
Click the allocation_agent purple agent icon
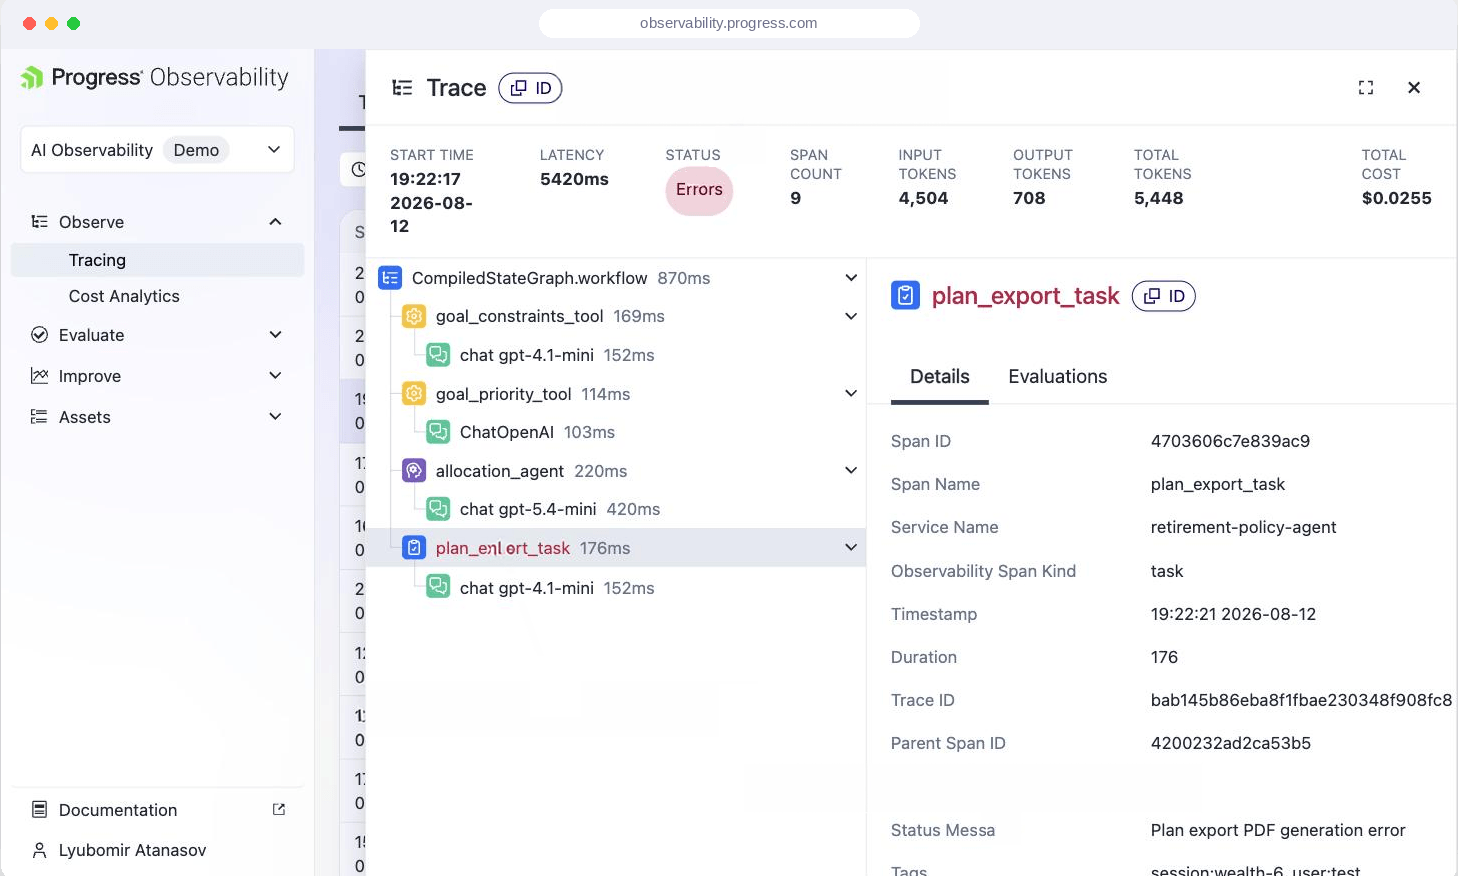[x=414, y=471]
